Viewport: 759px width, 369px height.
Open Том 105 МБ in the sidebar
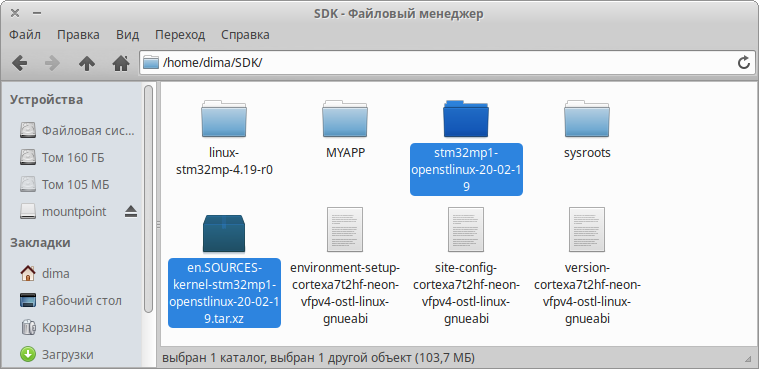pyautogui.click(x=77, y=185)
